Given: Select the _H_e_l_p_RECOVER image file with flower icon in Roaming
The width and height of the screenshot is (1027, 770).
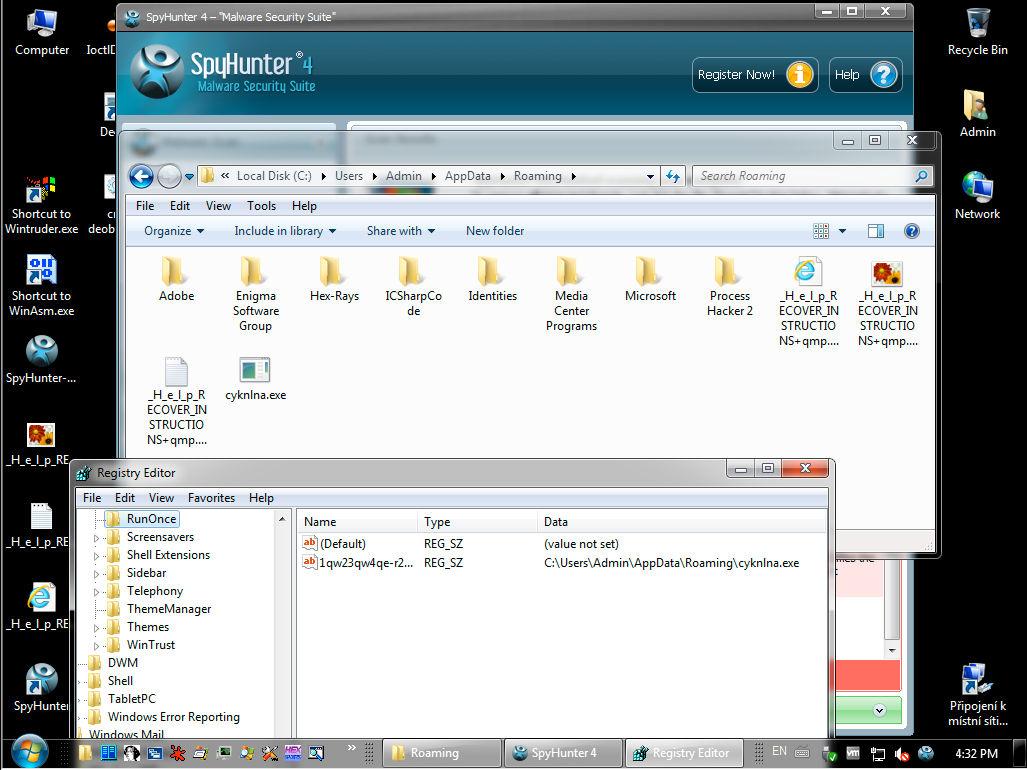Looking at the screenshot, I should pos(887,302).
